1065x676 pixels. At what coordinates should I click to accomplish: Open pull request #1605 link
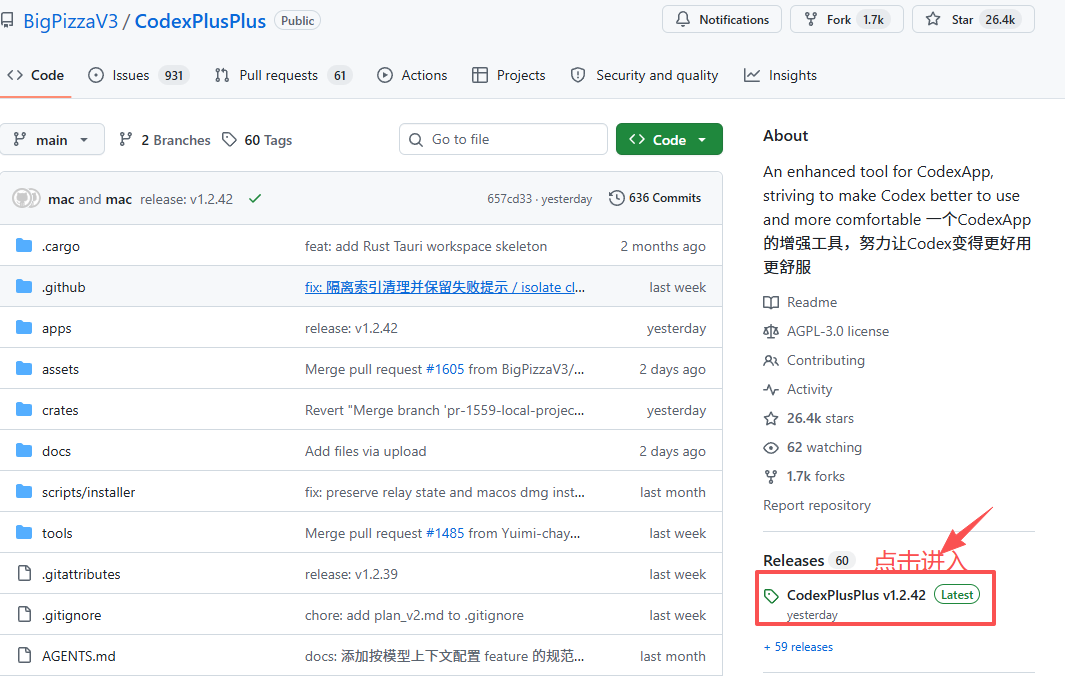point(445,369)
